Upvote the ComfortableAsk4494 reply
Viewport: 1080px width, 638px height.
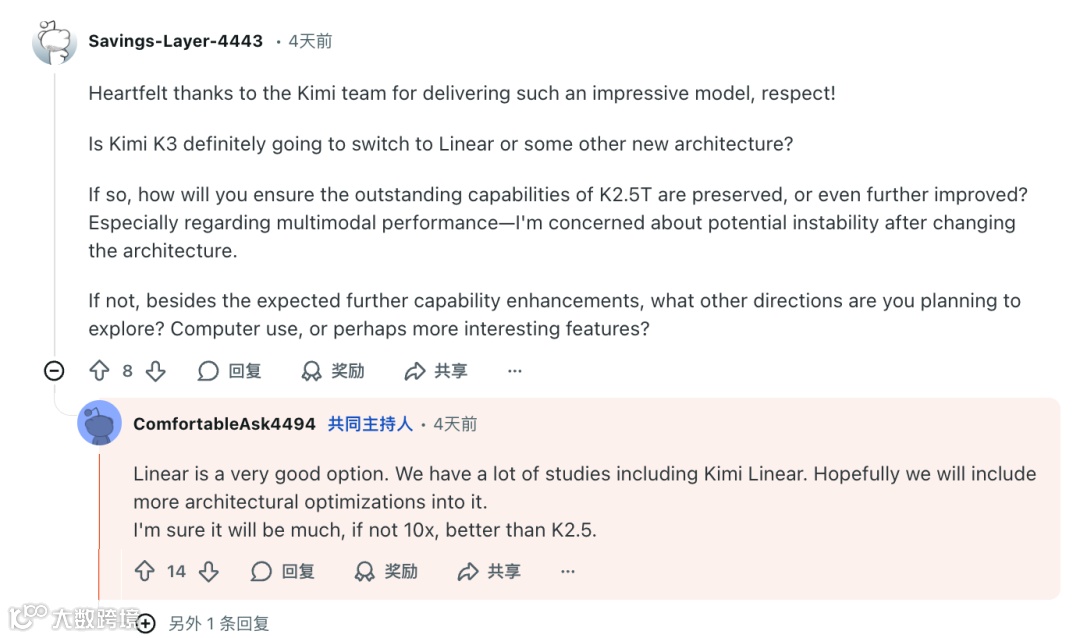pos(145,571)
